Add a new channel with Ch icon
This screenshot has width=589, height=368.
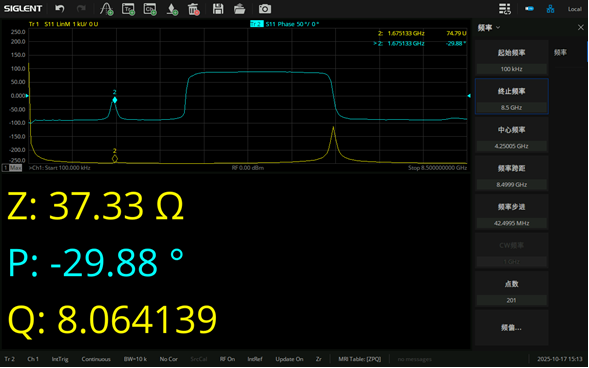click(x=150, y=9)
